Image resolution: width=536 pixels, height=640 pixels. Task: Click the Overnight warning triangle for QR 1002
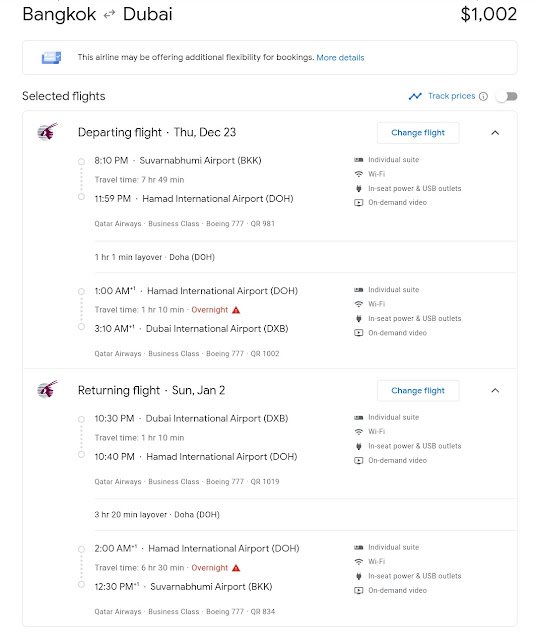pos(236,310)
